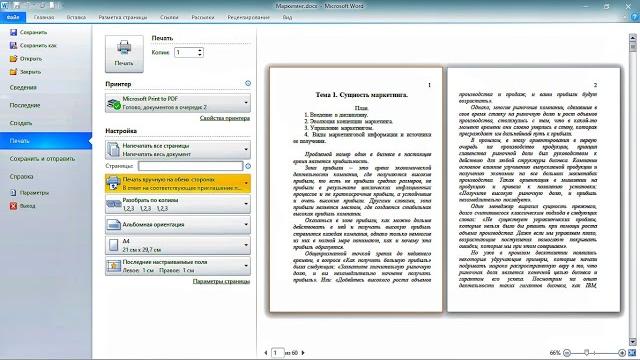Increase the copies count with up arrow

tap(200, 50)
